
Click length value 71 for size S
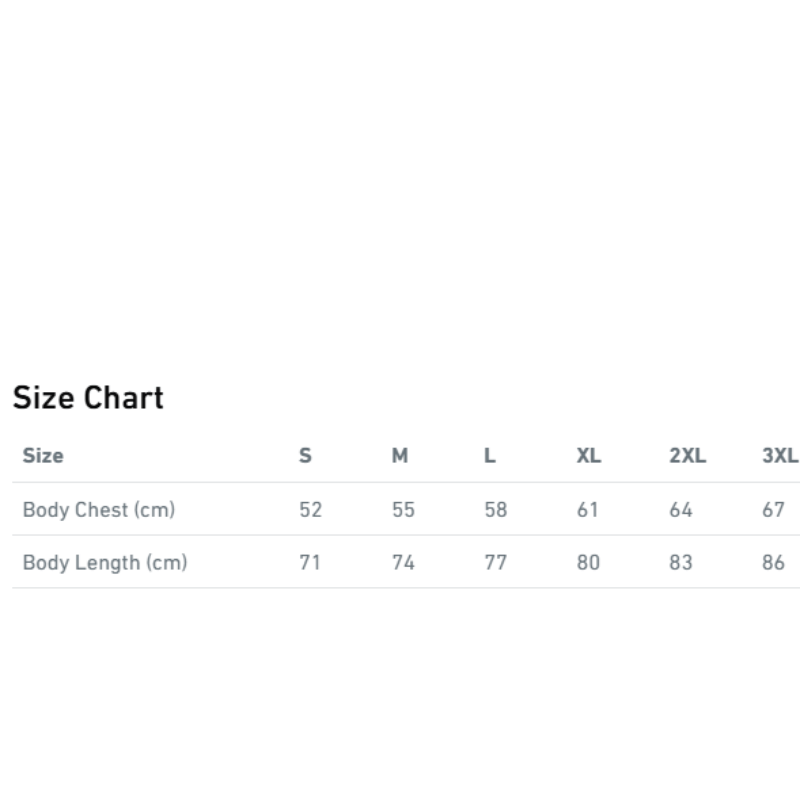pyautogui.click(x=310, y=562)
